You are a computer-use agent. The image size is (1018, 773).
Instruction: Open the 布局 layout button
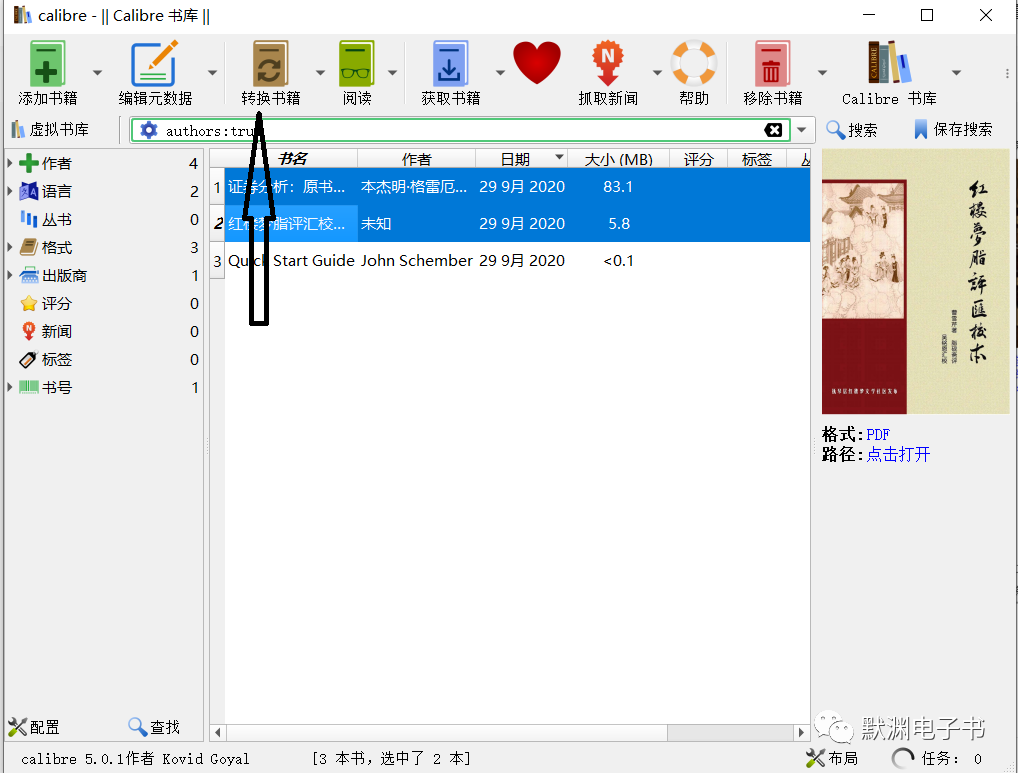(x=832, y=758)
